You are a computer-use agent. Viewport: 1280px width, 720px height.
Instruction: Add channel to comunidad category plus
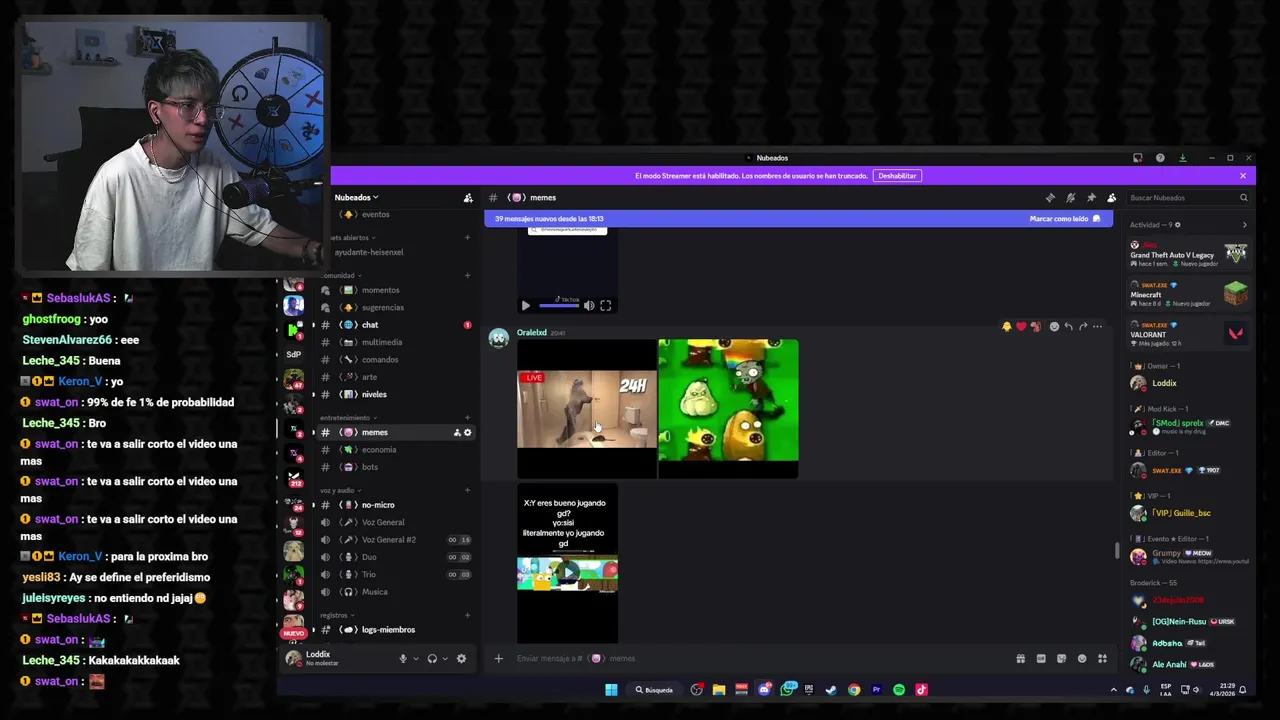[467, 275]
